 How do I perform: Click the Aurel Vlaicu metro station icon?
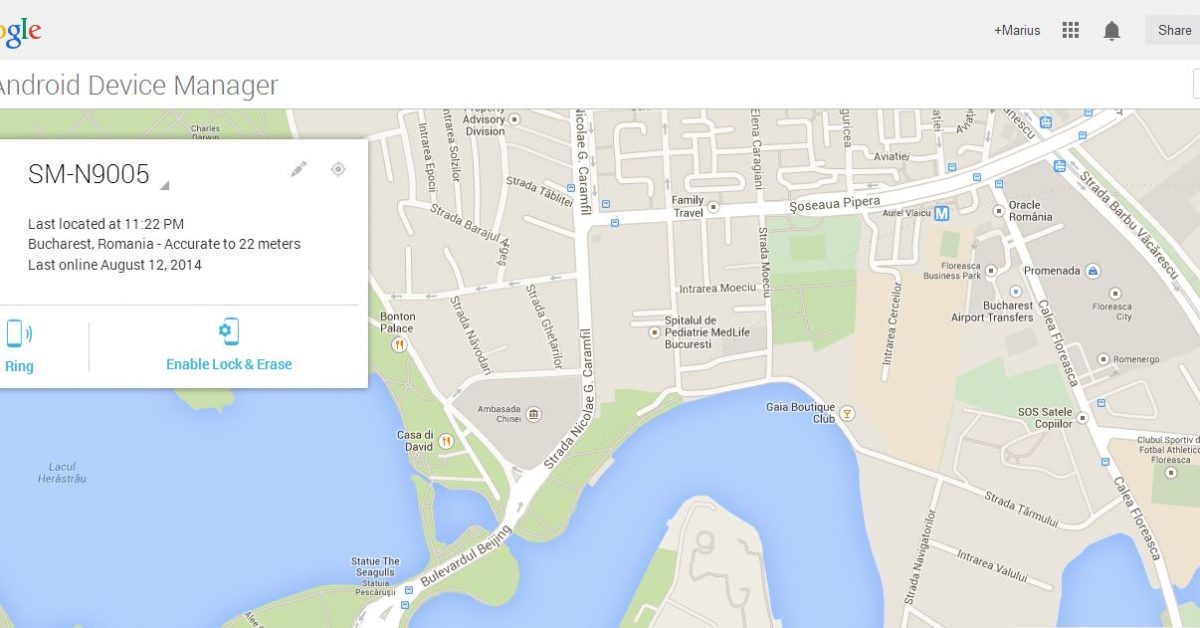tap(941, 212)
